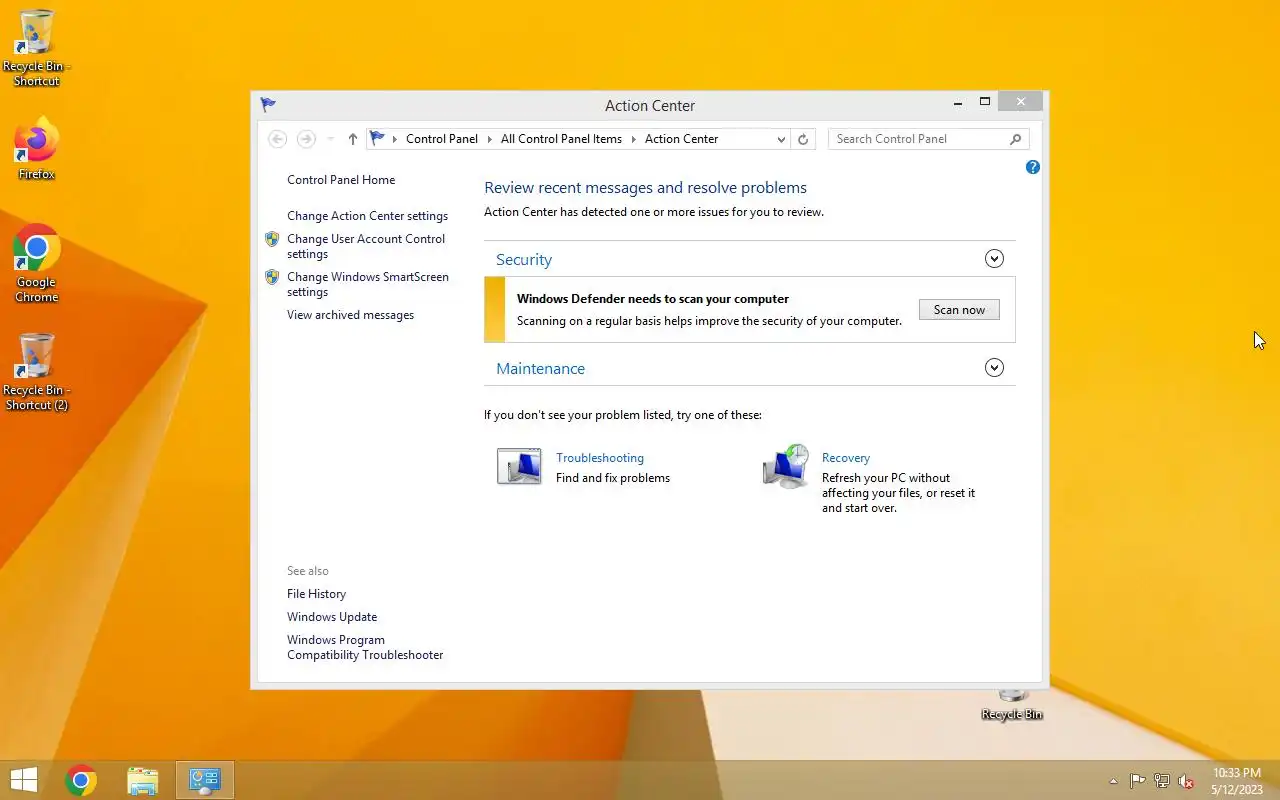Select Control Panel in the breadcrumb

(442, 139)
